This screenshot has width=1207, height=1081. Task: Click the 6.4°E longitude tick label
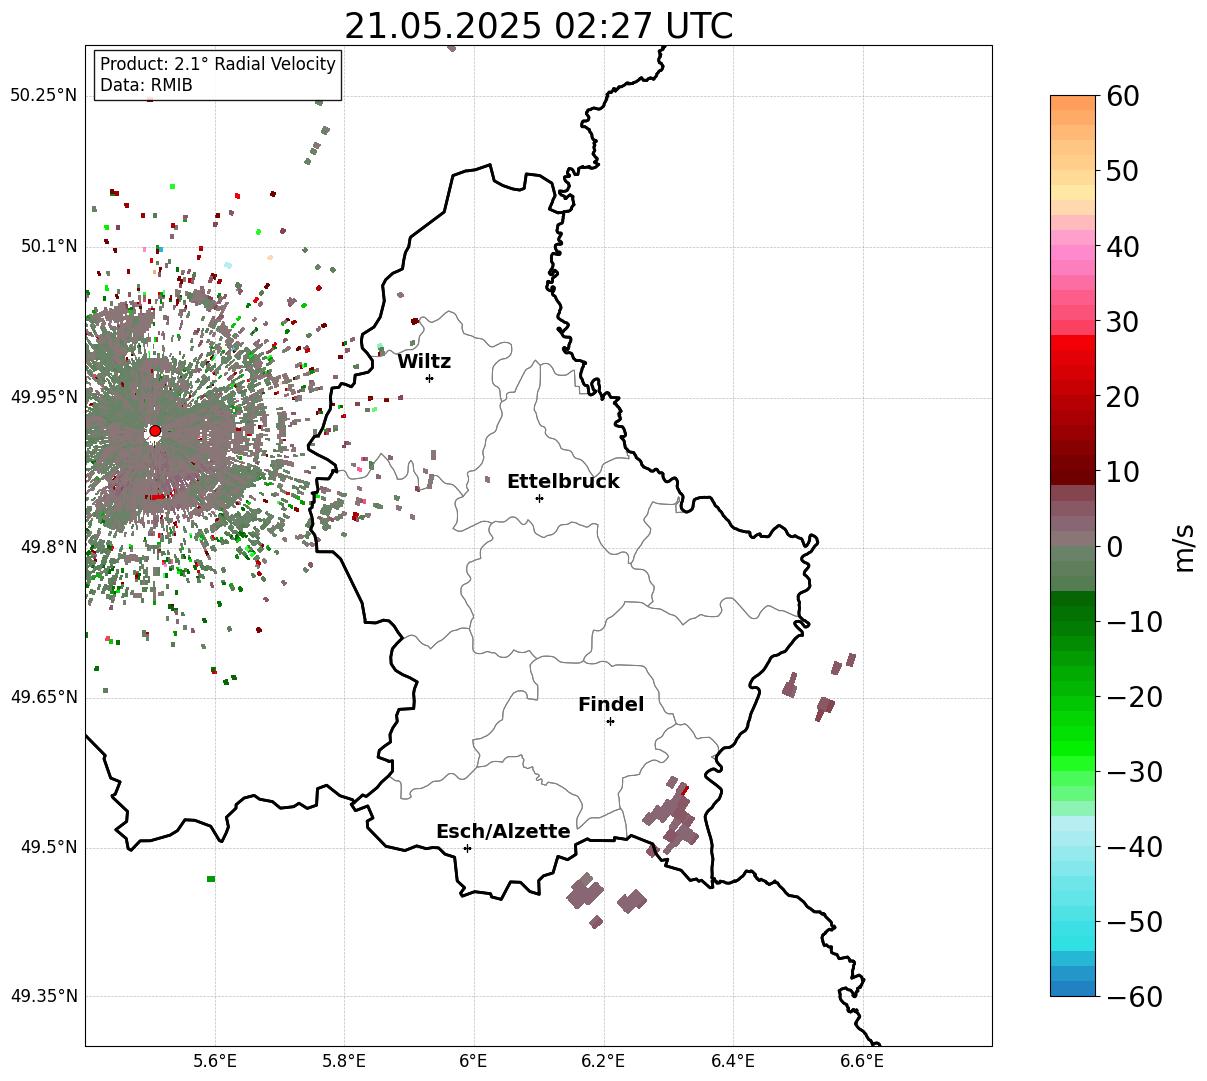733,1062
